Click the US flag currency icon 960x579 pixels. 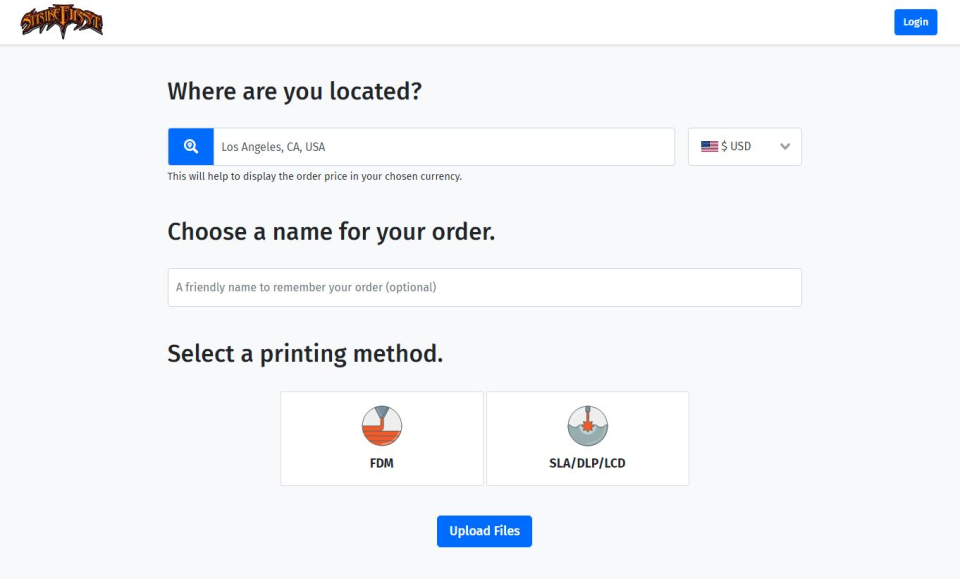coord(710,146)
